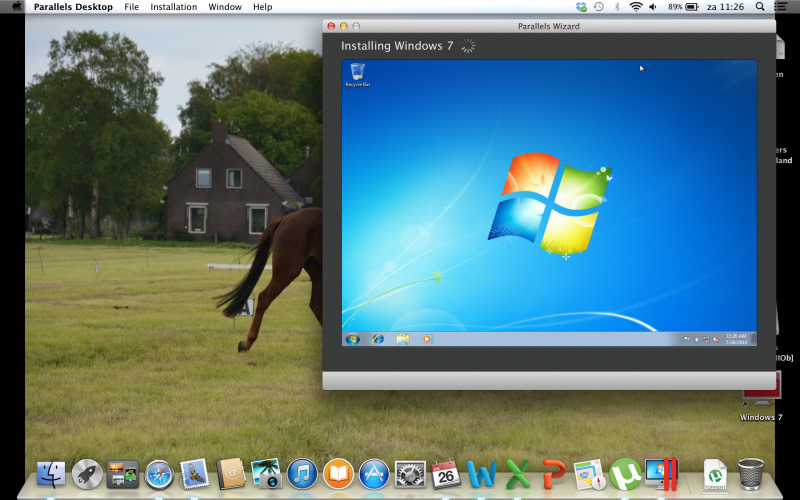800x500 pixels.
Task: Open Safari from the Dock
Action: pos(159,473)
